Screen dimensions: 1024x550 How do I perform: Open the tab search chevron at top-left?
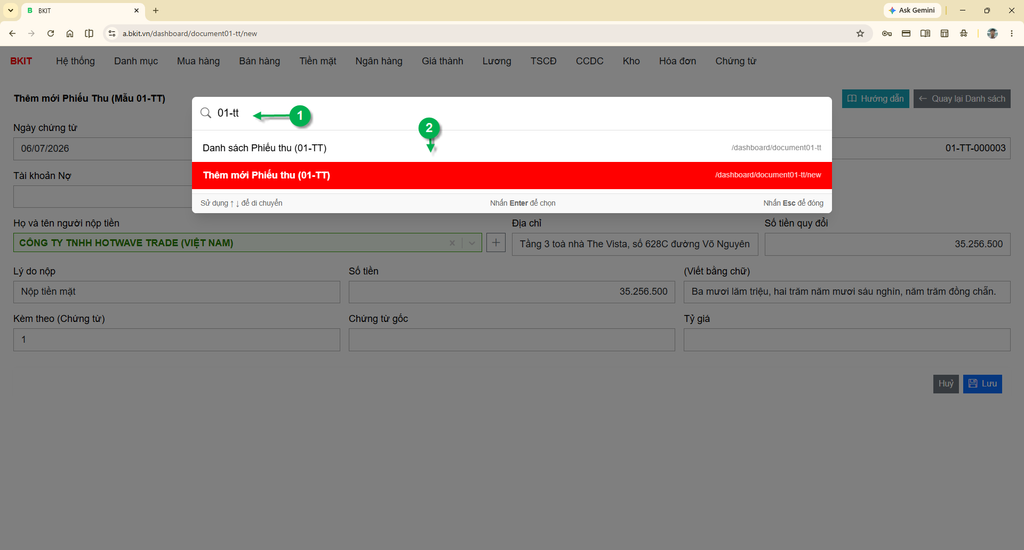[10, 10]
